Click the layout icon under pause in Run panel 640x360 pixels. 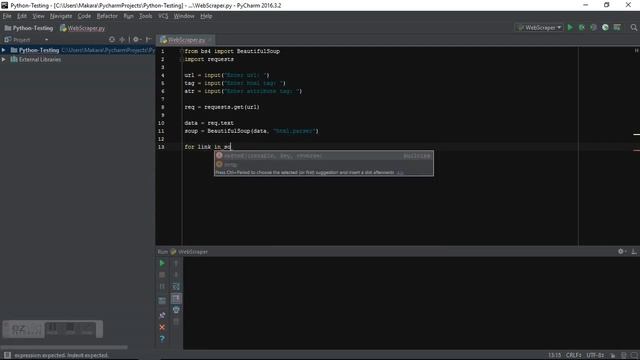tap(162, 301)
